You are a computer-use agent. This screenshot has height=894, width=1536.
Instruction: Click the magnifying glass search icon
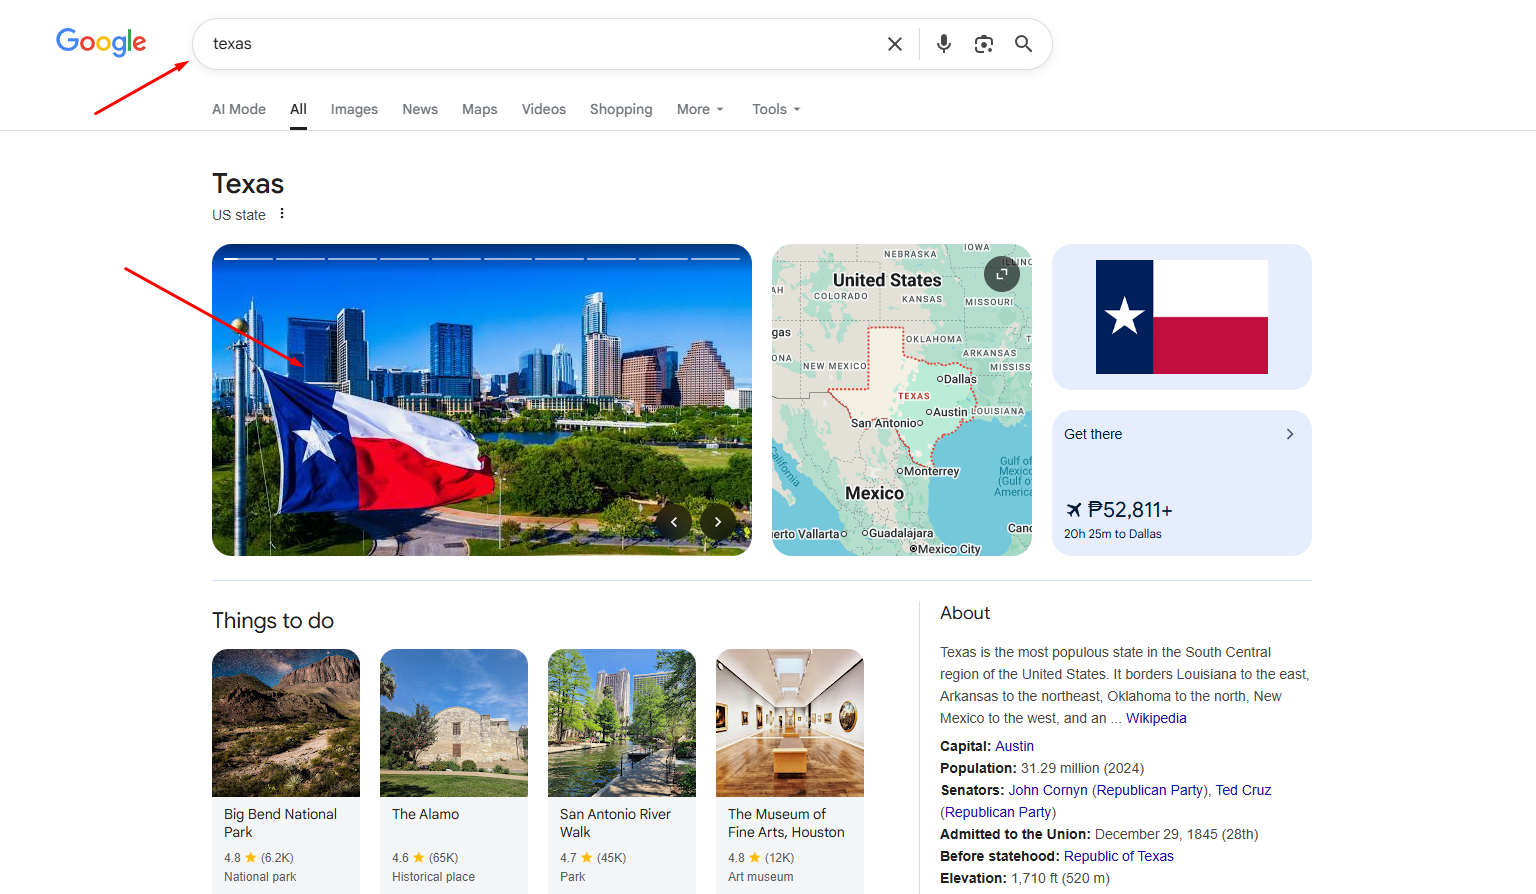pos(1023,44)
